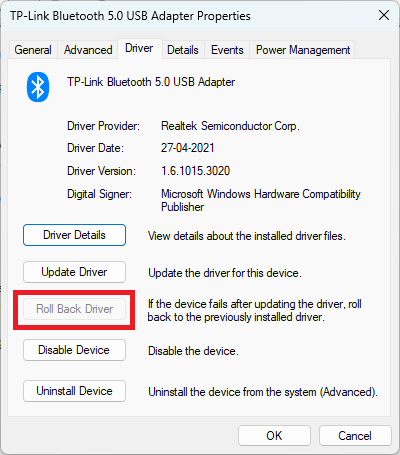Dismiss the dialog with Cancel
400x455 pixels.
tap(355, 436)
